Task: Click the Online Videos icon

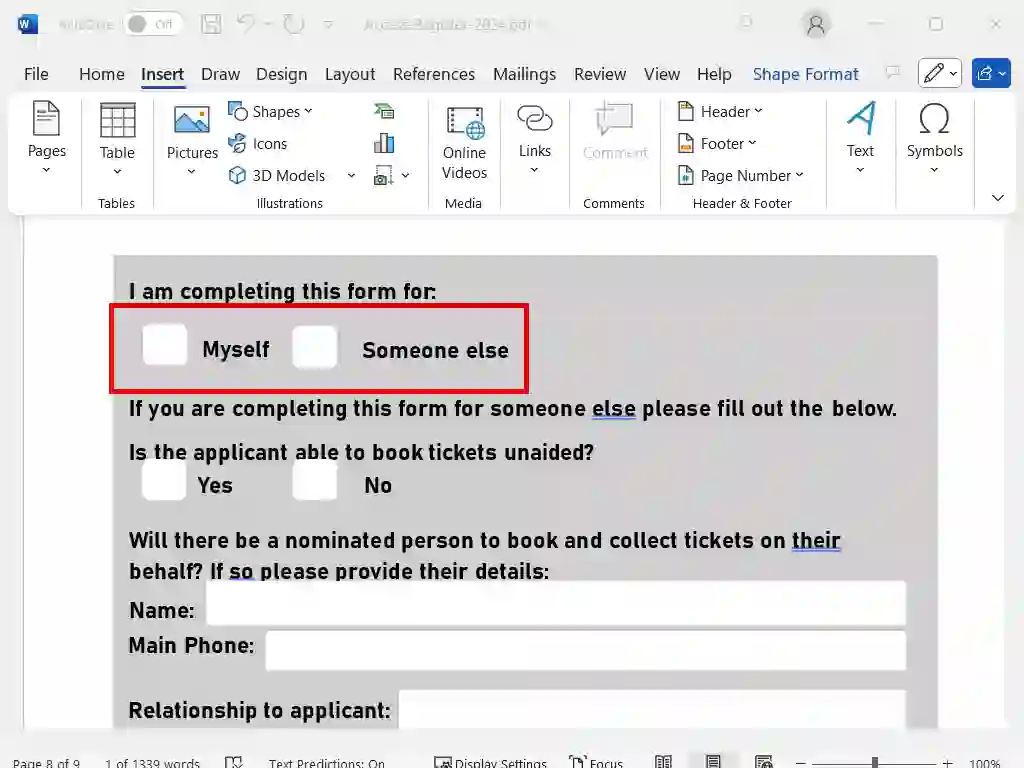Action: (x=464, y=143)
